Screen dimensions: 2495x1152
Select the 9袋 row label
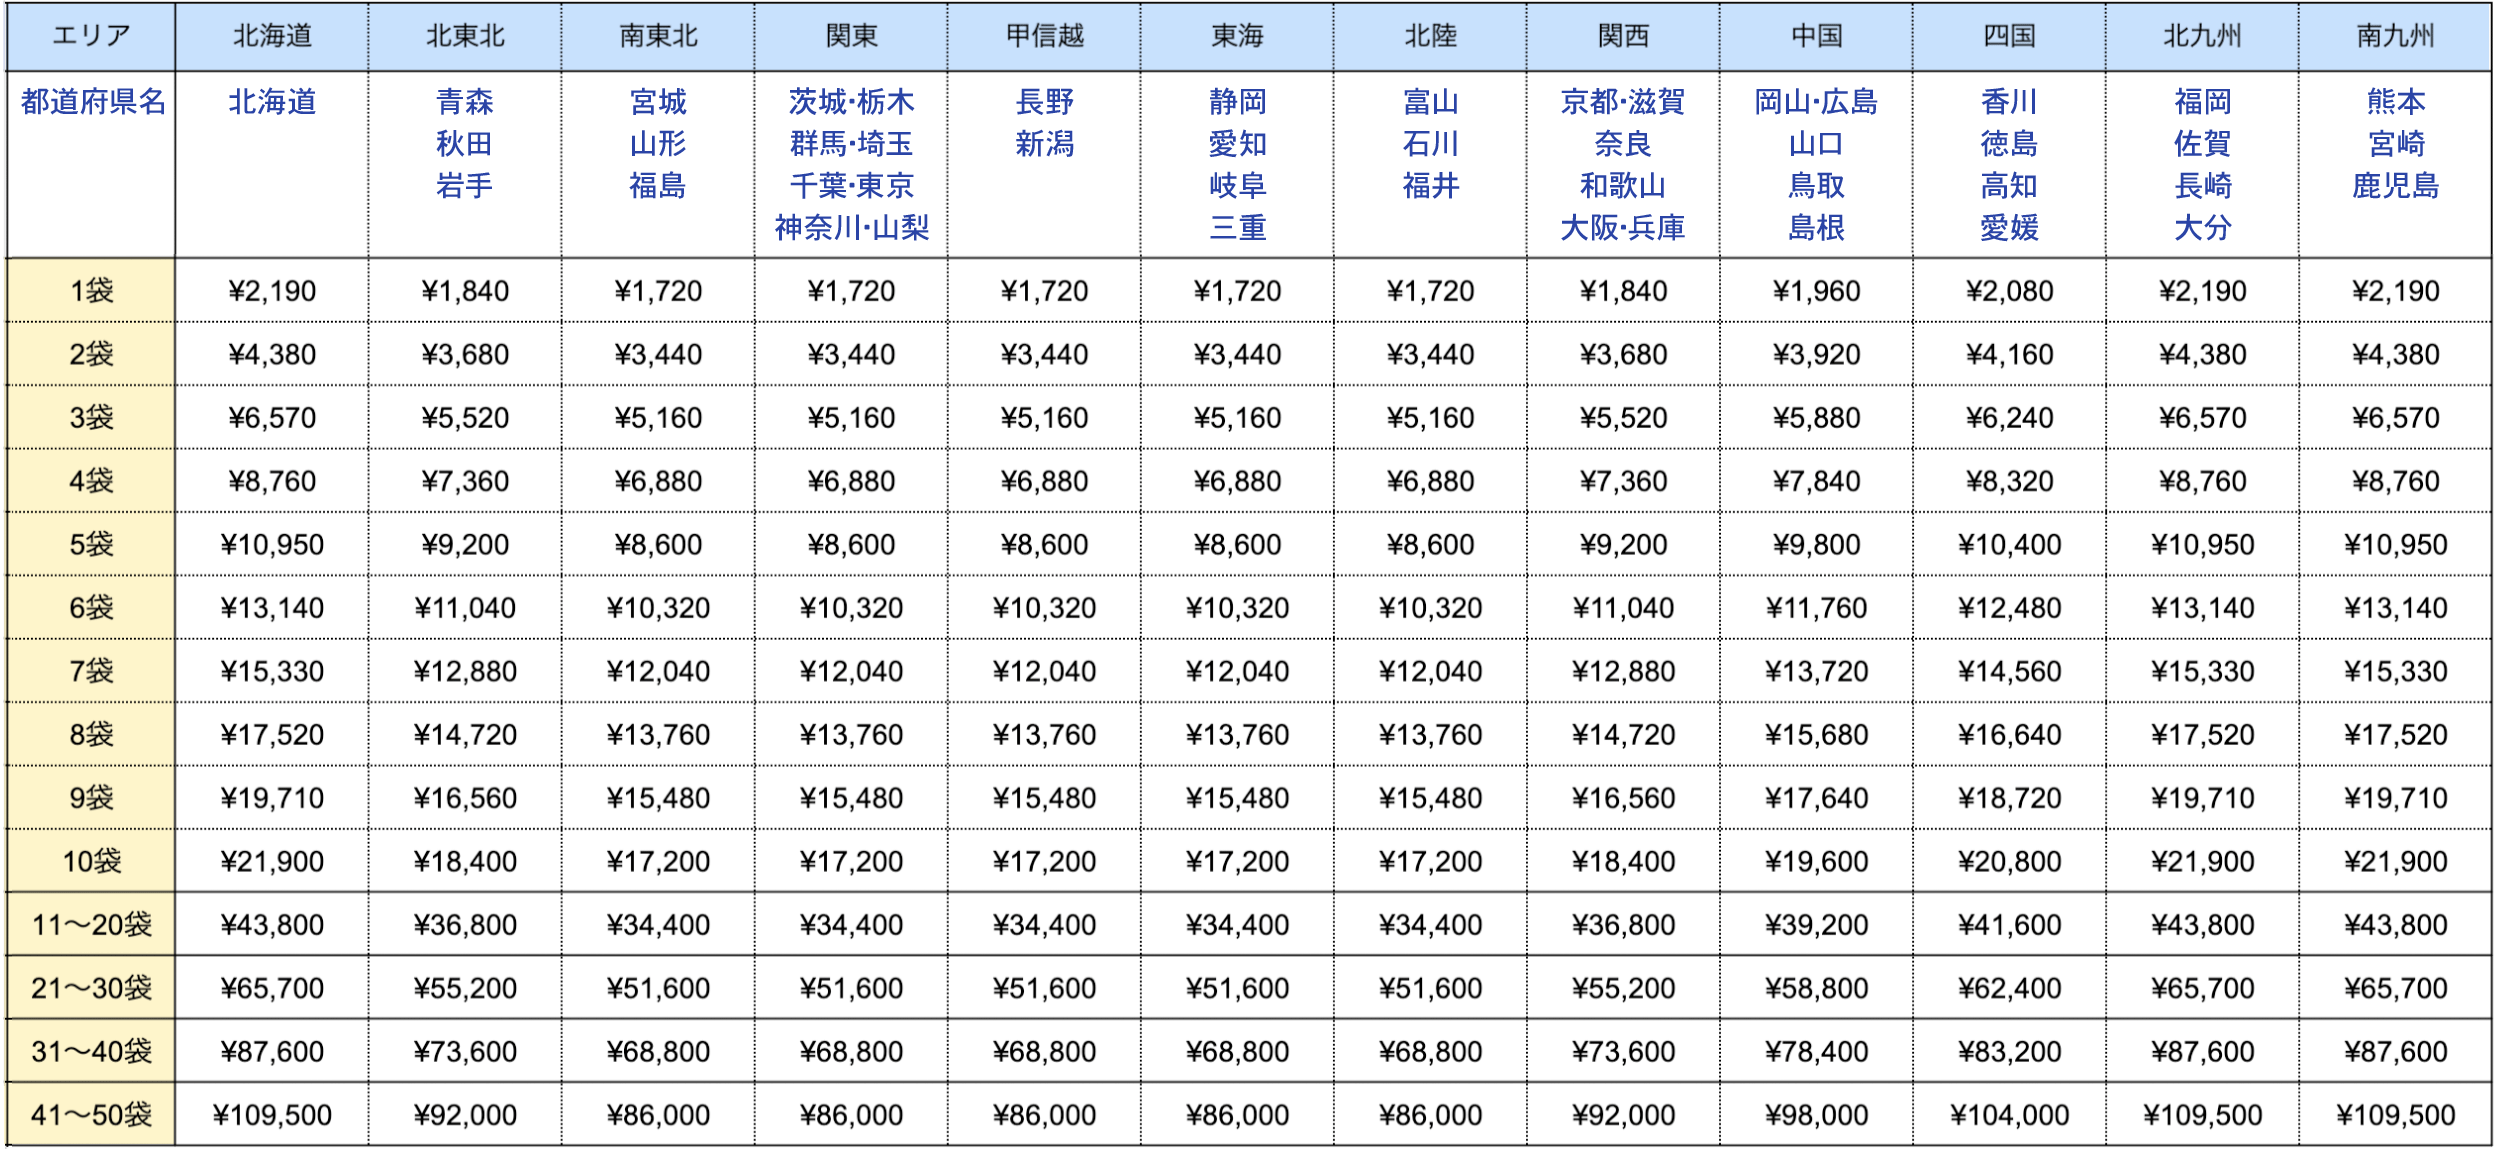pos(91,798)
